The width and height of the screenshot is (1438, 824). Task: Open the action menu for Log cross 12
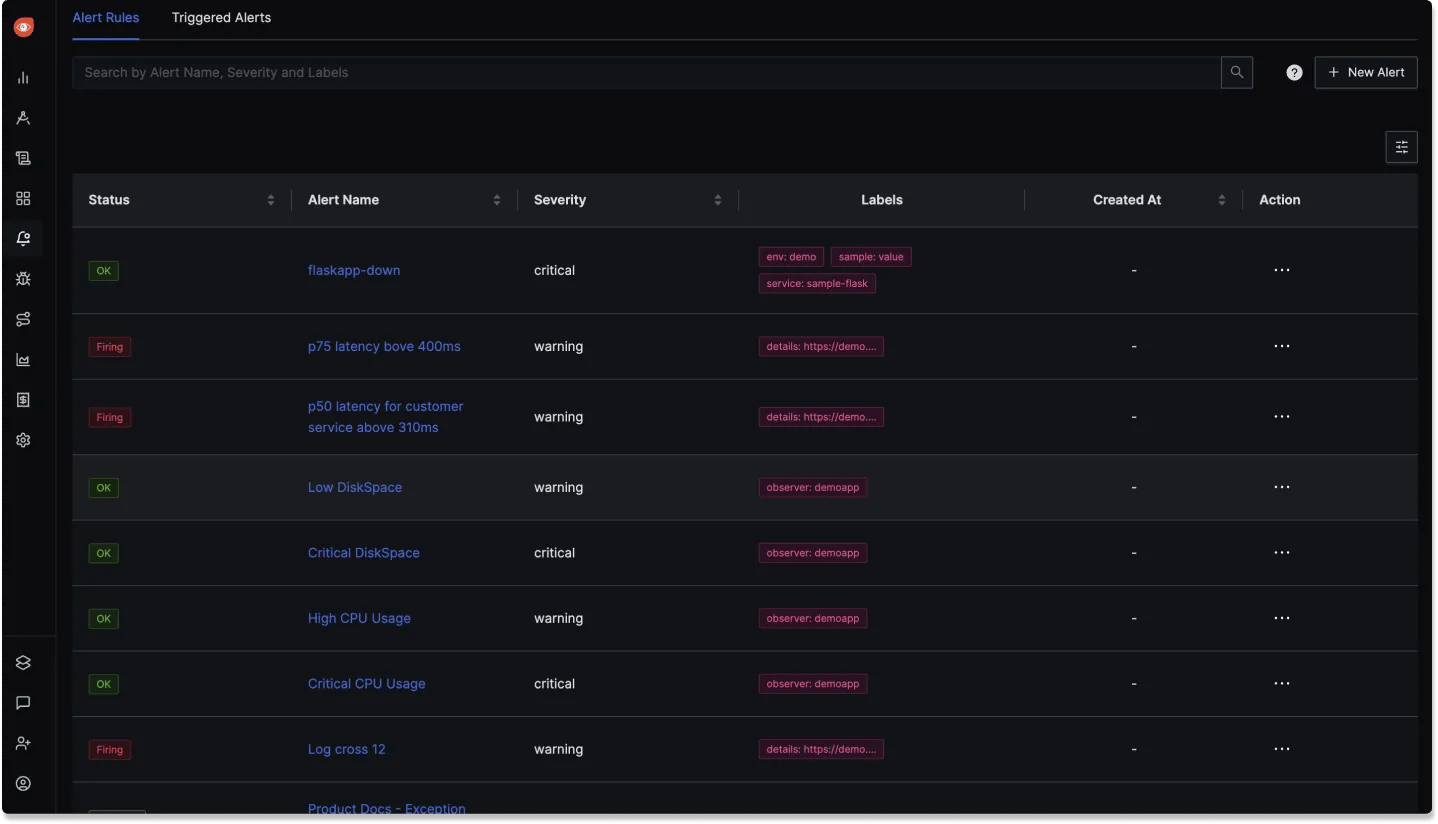tap(1282, 749)
